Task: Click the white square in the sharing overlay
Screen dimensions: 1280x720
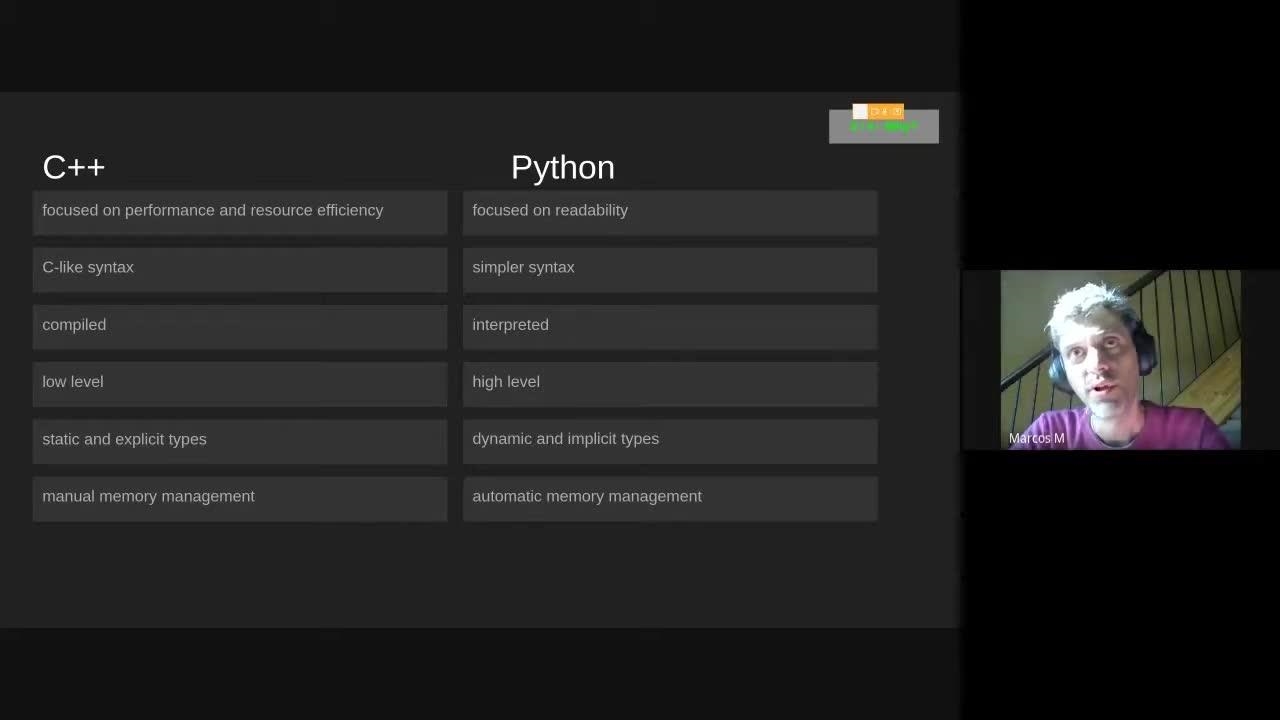Action: pos(859,111)
